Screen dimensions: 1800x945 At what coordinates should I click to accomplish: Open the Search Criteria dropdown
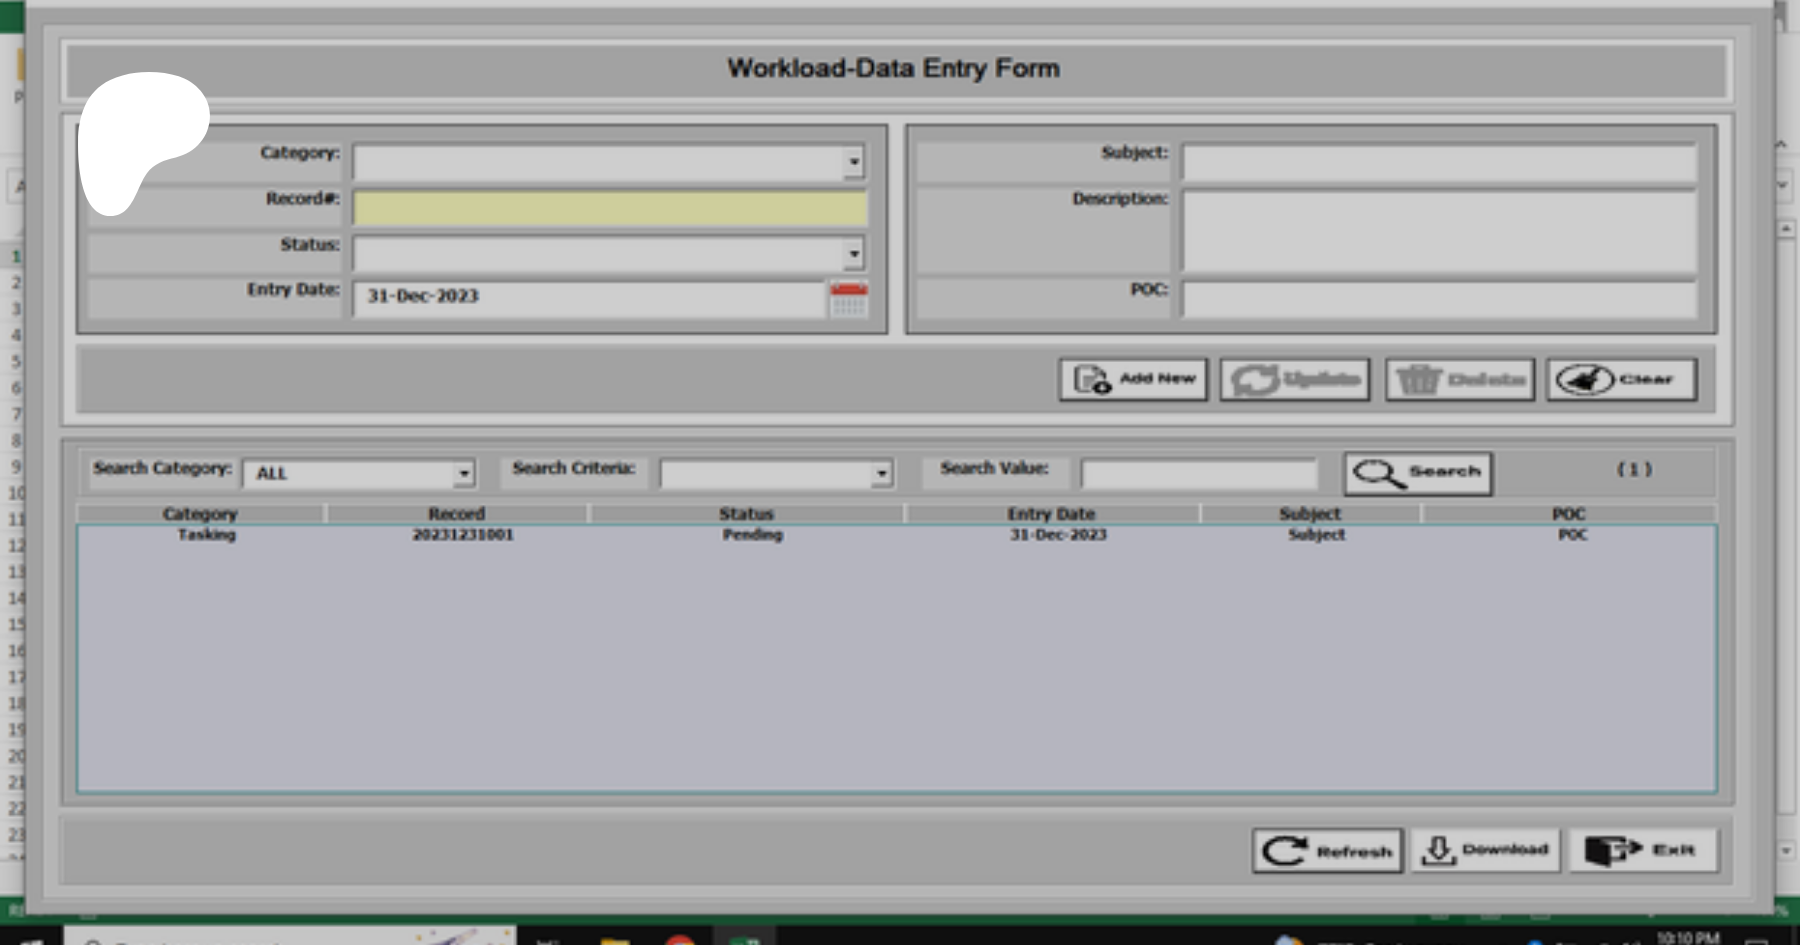881,474
